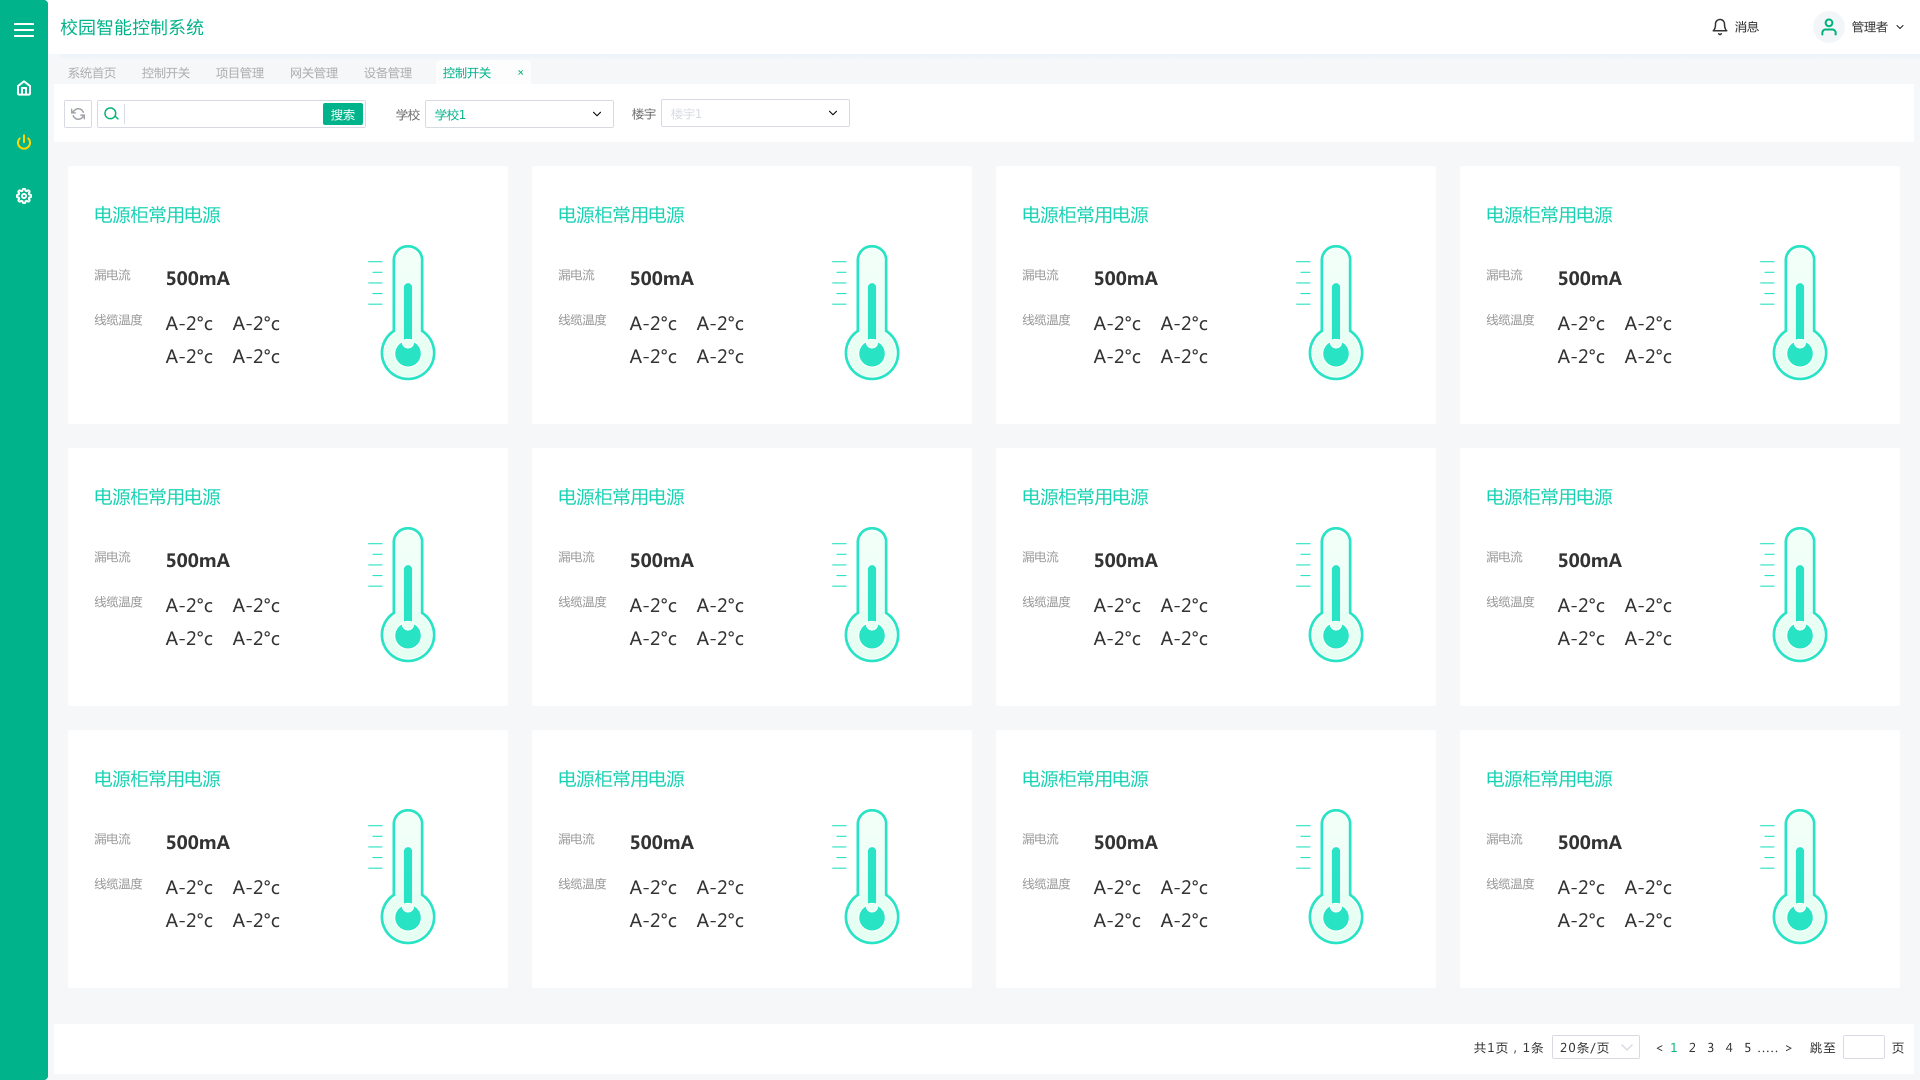This screenshot has height=1080, width=1920.
Task: Select the active green 控制开关 tab
Action: coord(467,73)
